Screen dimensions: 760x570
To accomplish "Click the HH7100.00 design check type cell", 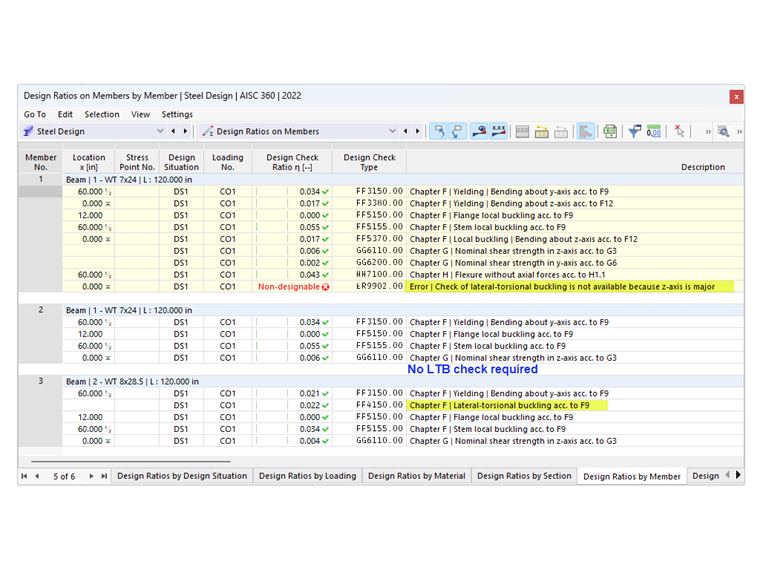I will tap(369, 275).
